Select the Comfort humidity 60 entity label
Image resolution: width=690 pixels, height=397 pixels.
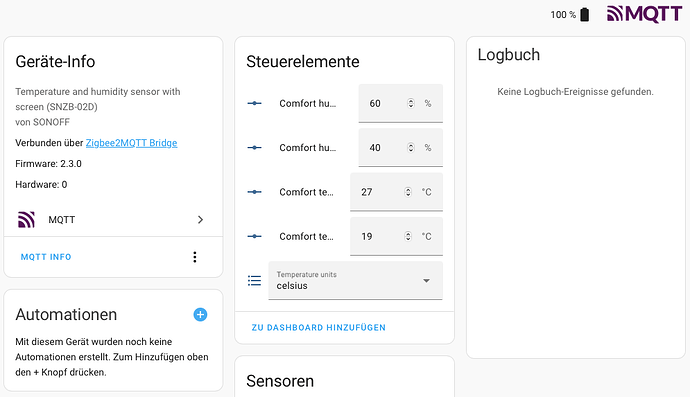click(x=308, y=103)
